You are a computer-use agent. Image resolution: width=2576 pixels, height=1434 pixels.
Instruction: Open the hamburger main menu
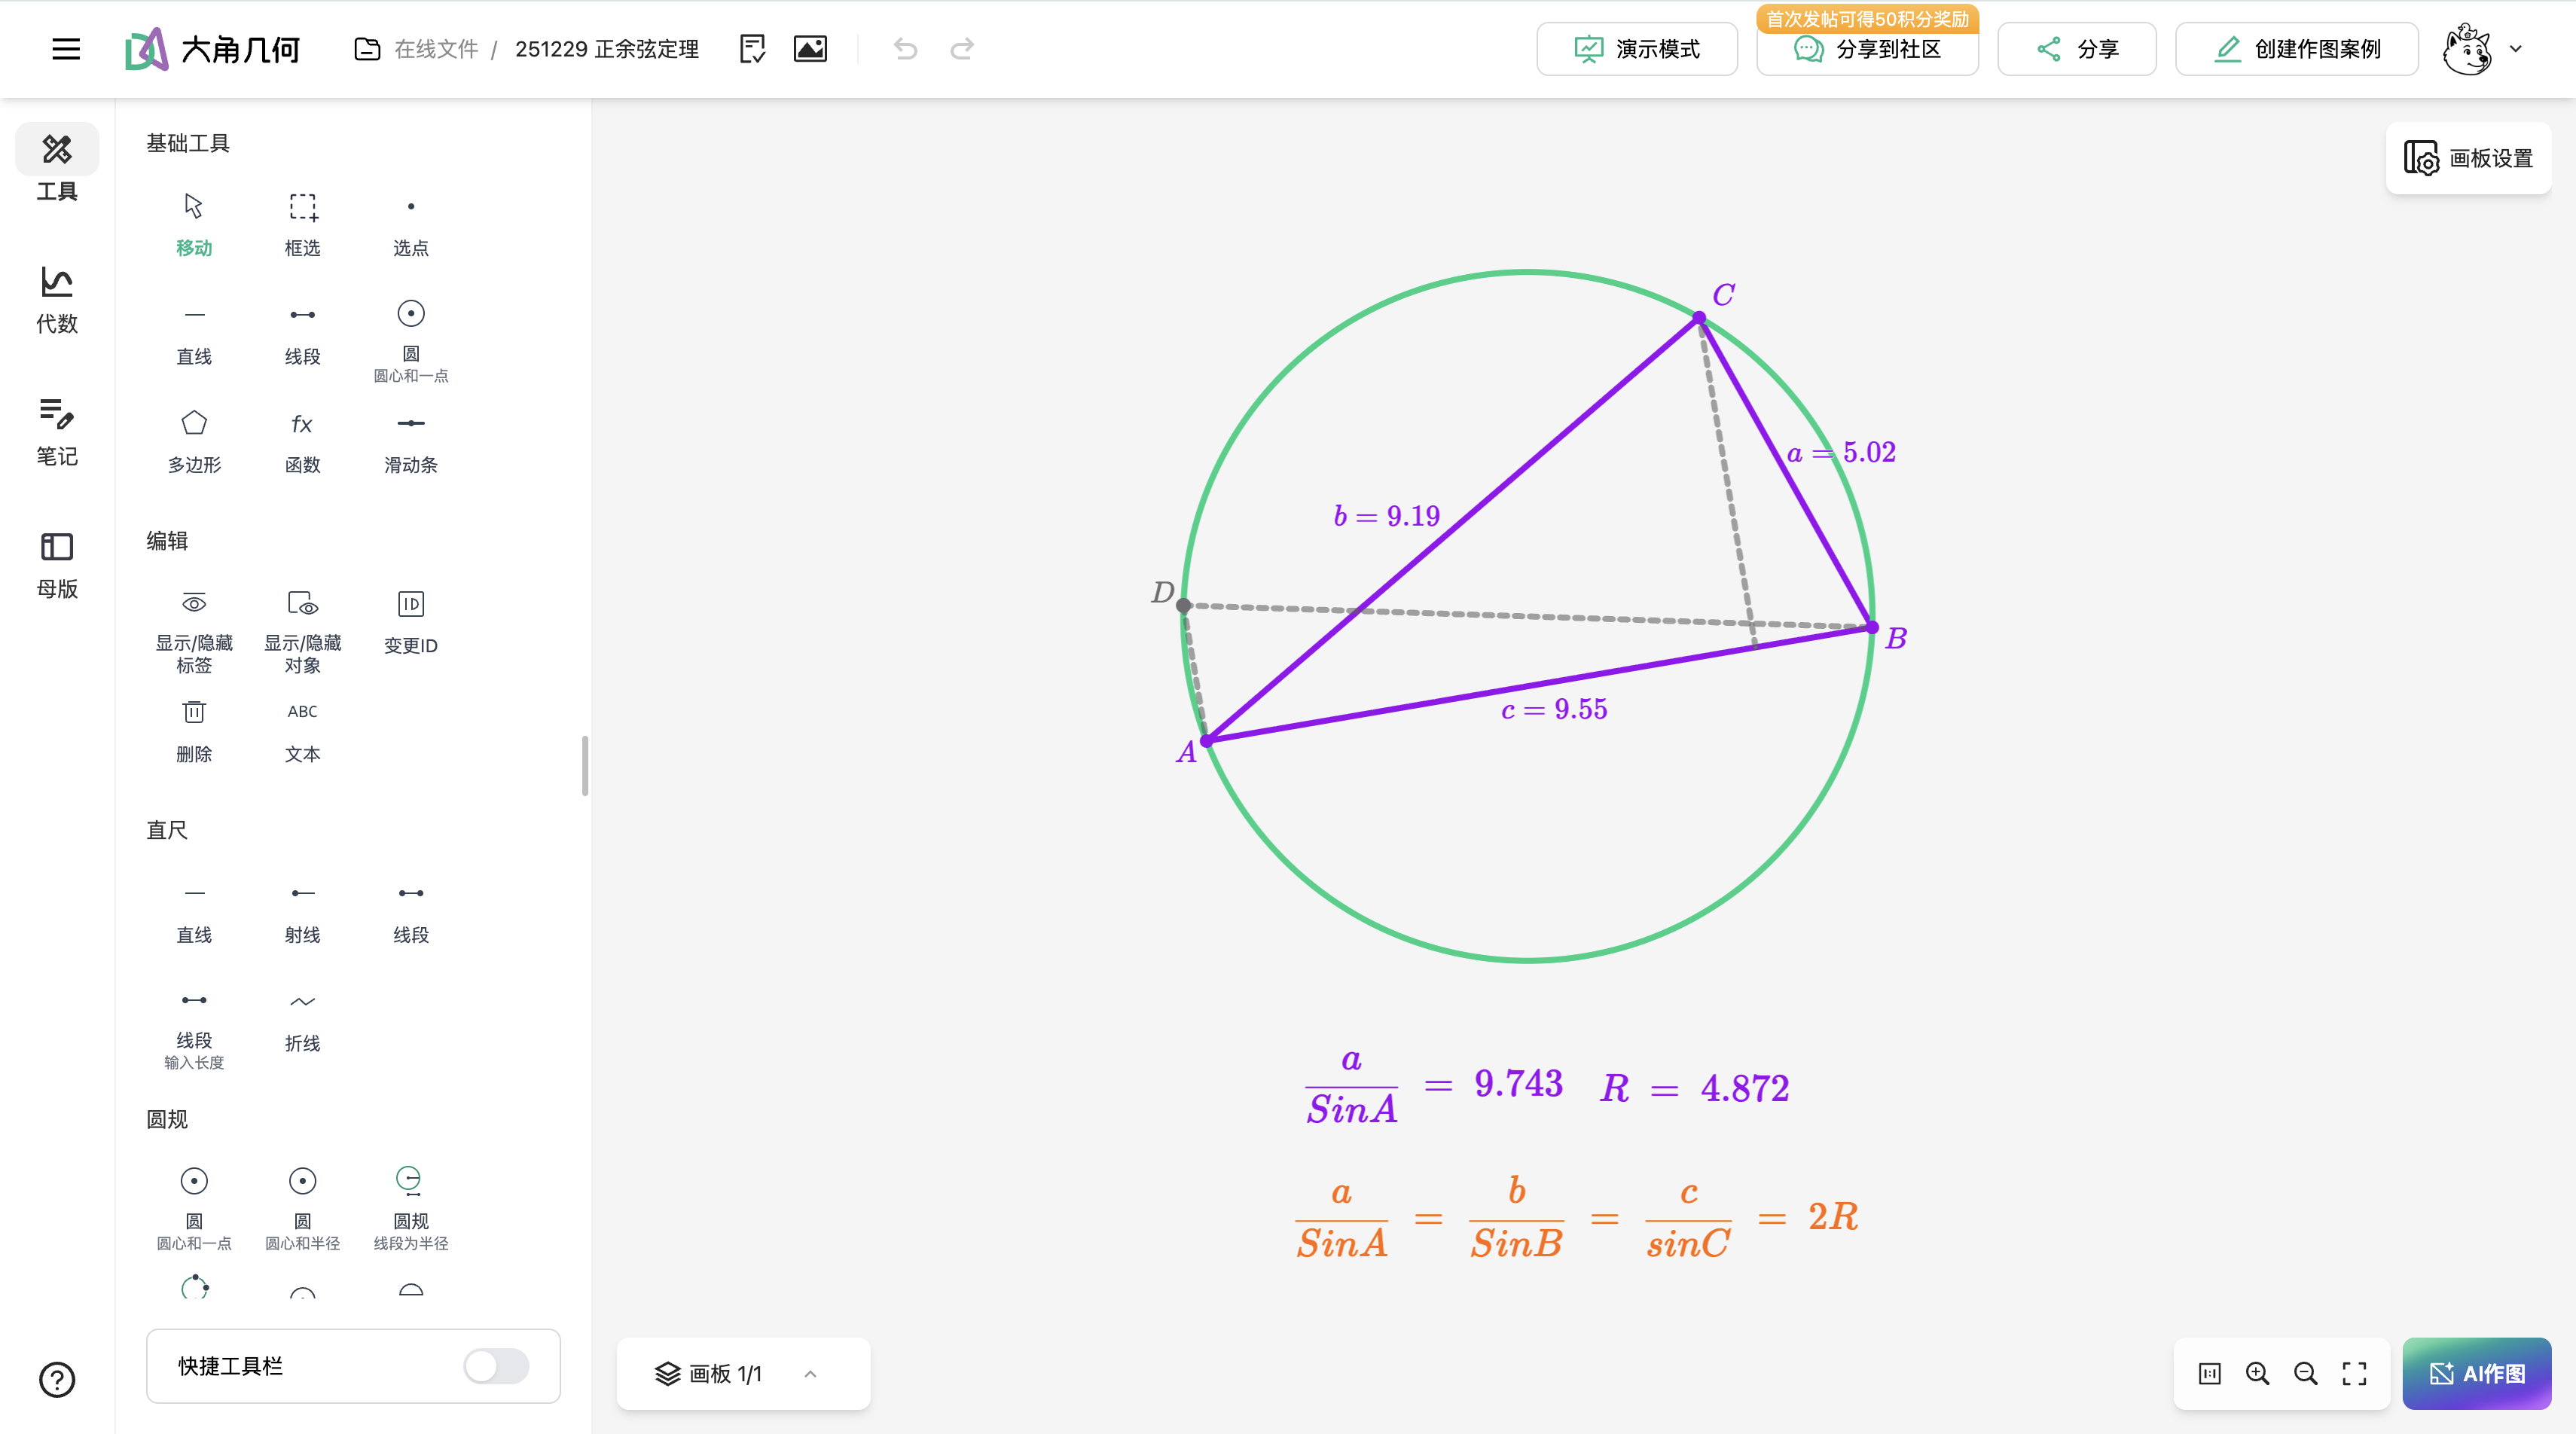(66, 48)
